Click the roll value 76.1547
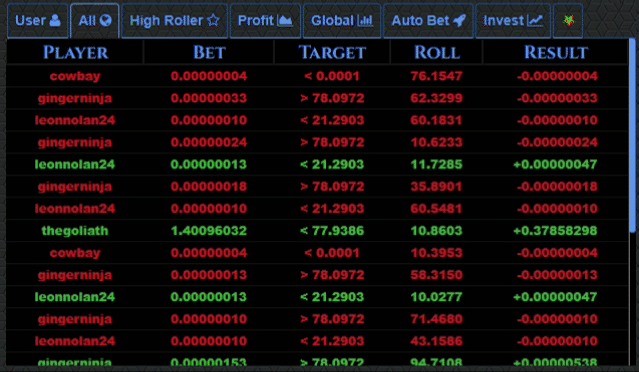 coord(436,76)
